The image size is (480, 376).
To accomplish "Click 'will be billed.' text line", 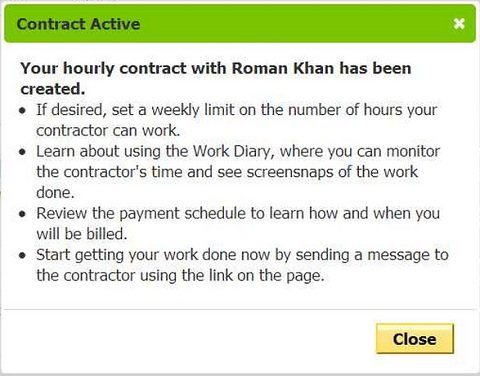I will (x=82, y=234).
